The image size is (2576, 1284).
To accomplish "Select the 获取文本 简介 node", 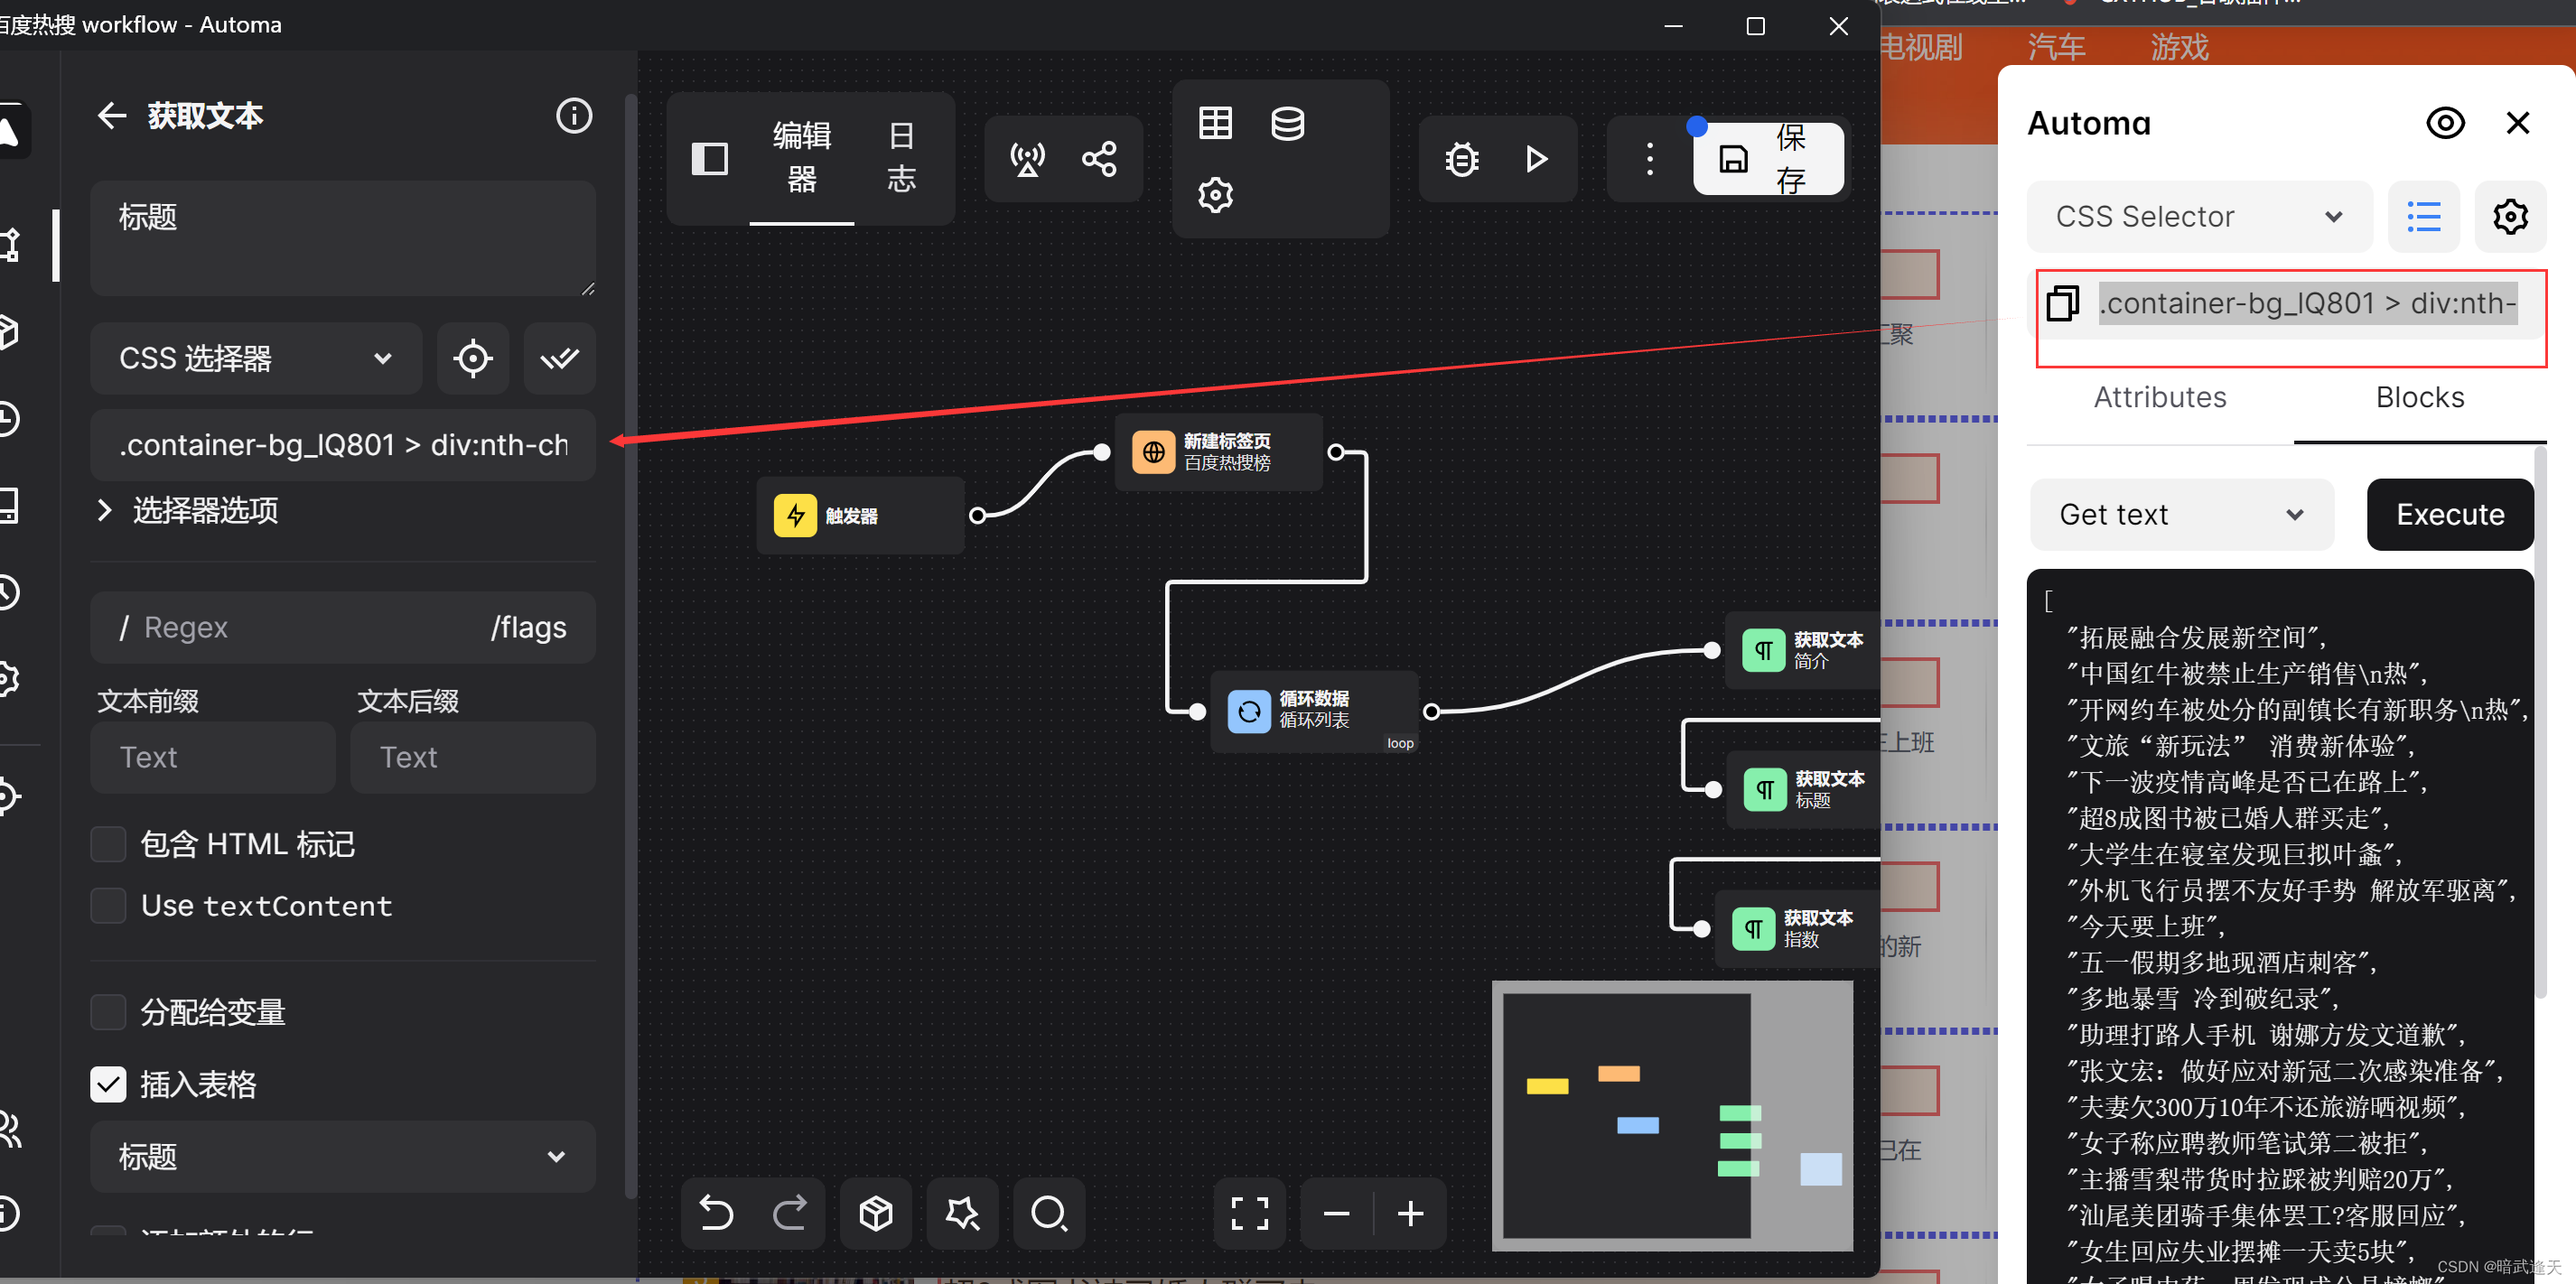I will tap(1803, 650).
